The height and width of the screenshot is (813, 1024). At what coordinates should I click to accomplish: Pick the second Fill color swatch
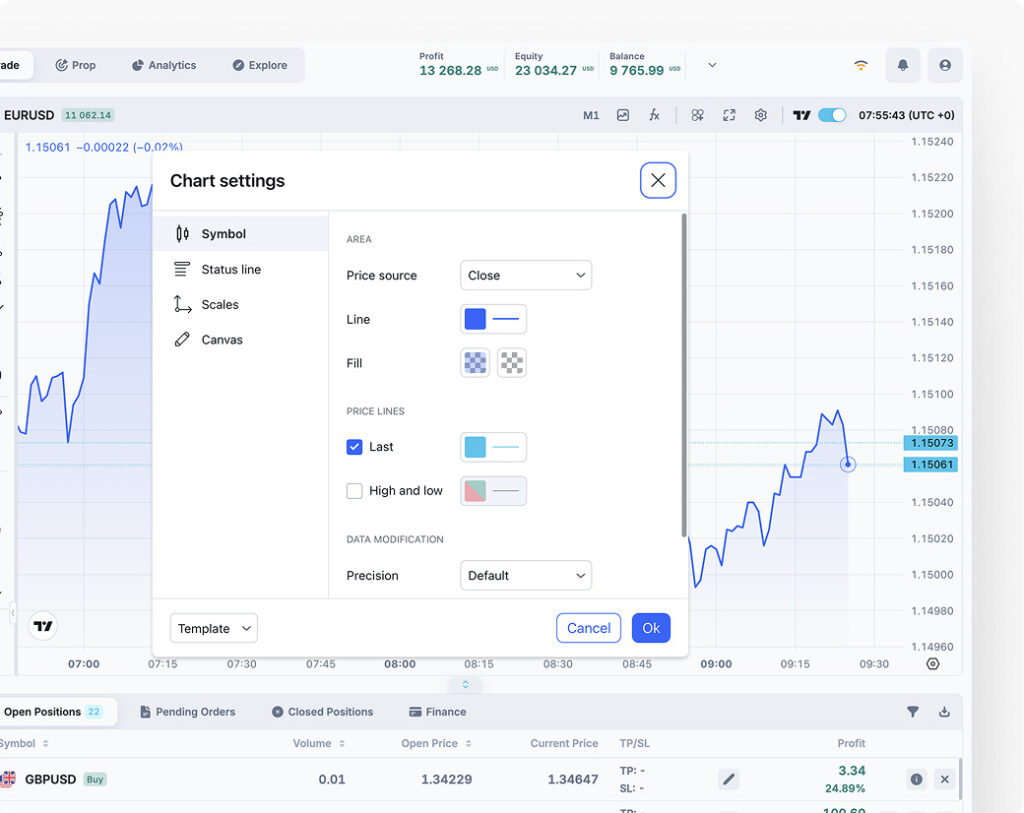point(512,363)
